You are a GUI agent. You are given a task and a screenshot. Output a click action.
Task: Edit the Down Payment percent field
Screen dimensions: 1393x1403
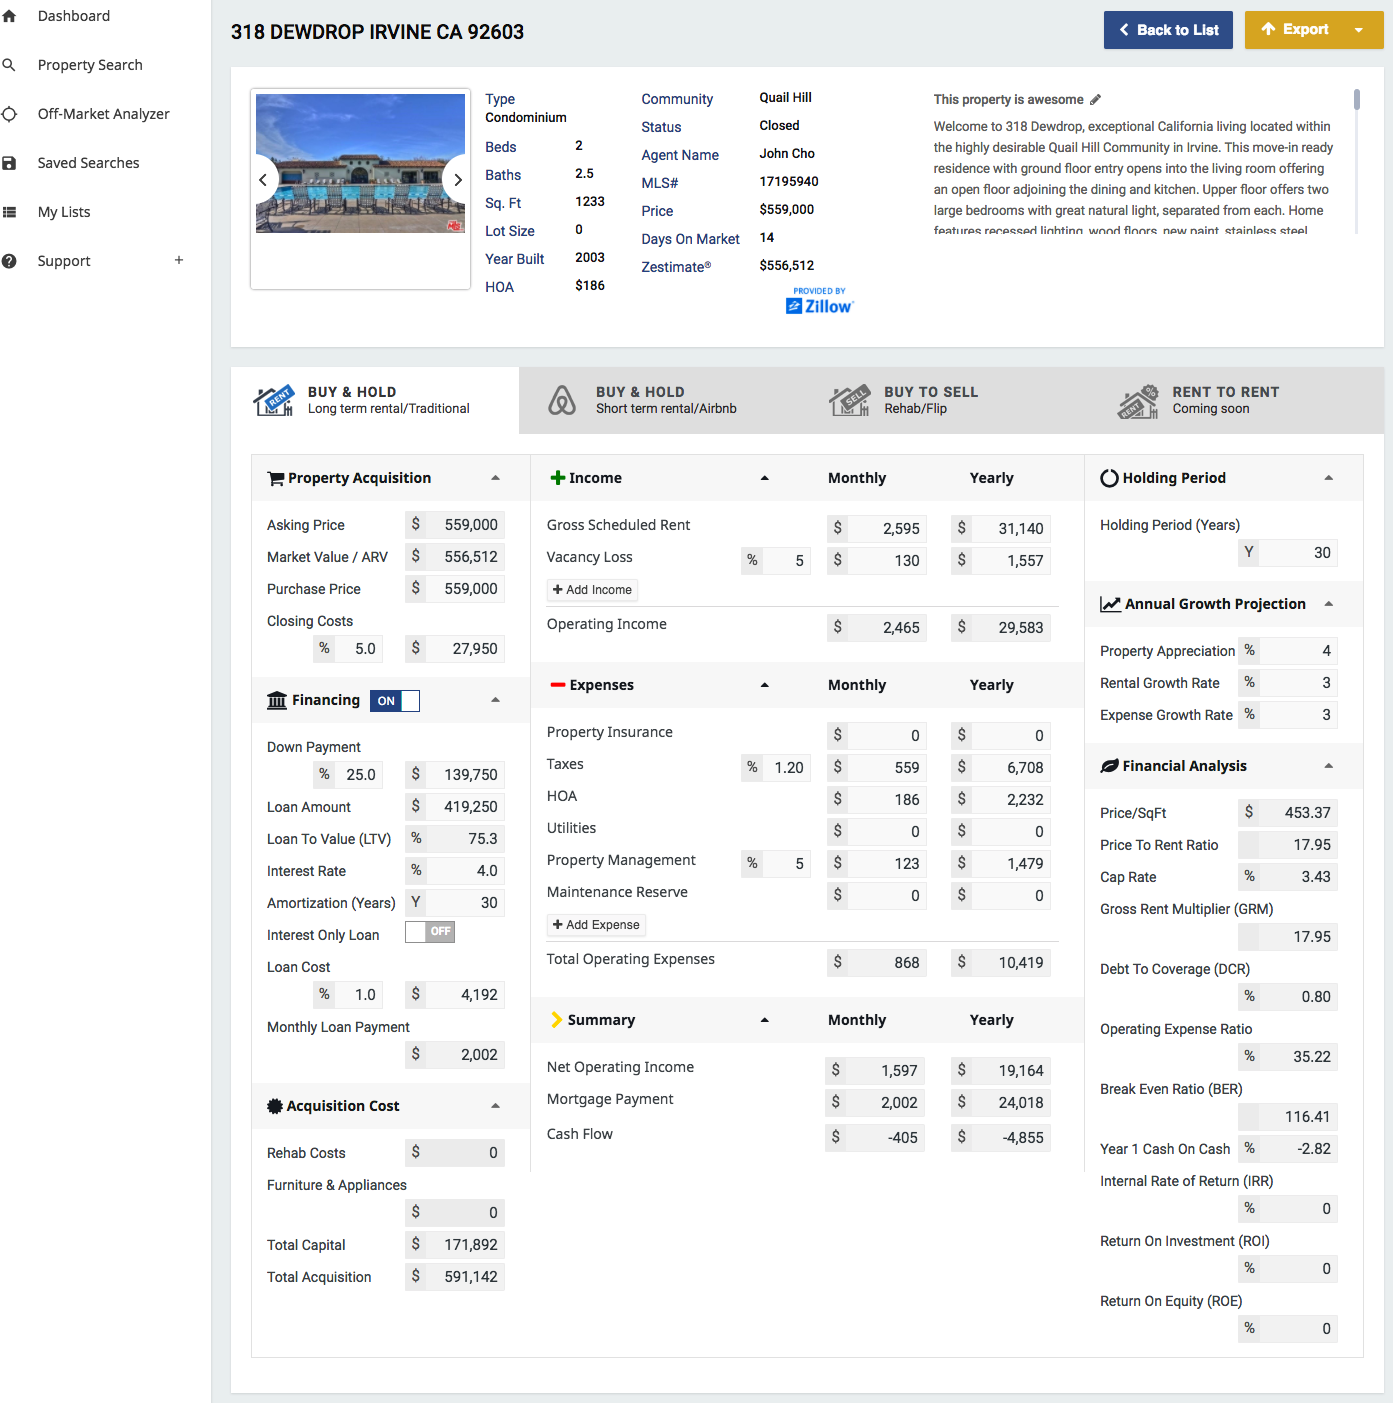coord(358,775)
